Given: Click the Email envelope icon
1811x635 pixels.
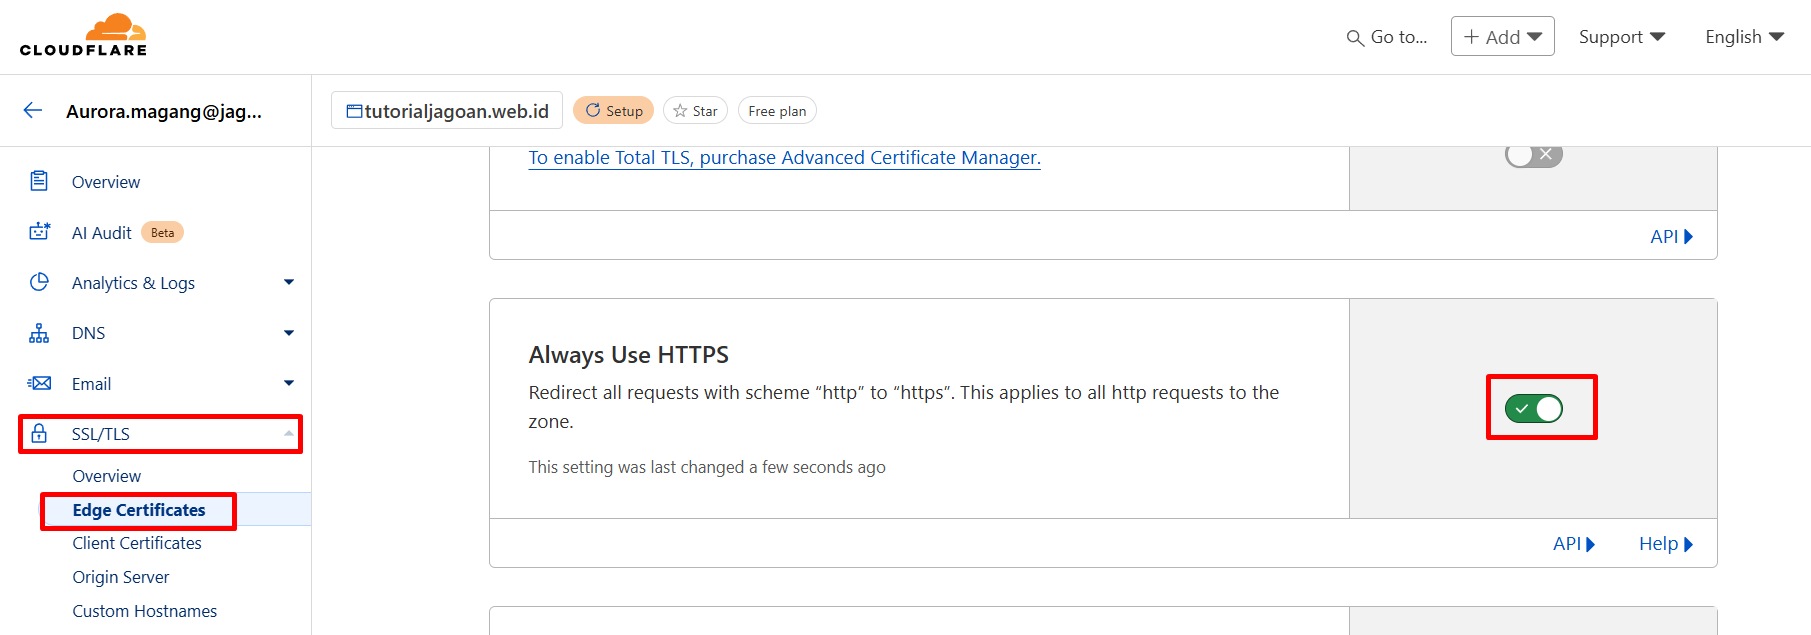Looking at the screenshot, I should point(39,383).
